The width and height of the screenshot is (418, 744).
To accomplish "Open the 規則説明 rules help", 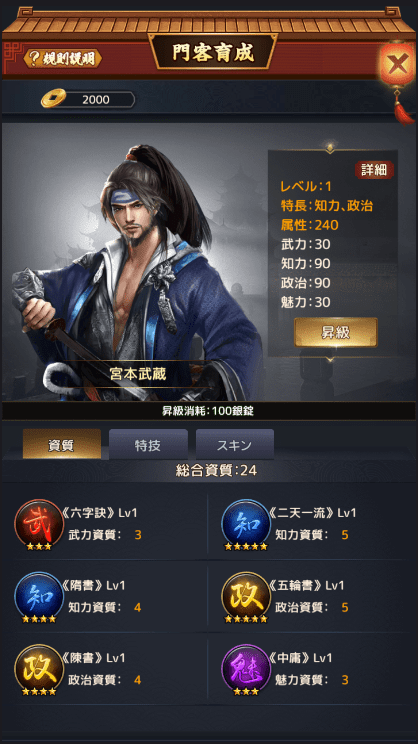I will pyautogui.click(x=63, y=59).
